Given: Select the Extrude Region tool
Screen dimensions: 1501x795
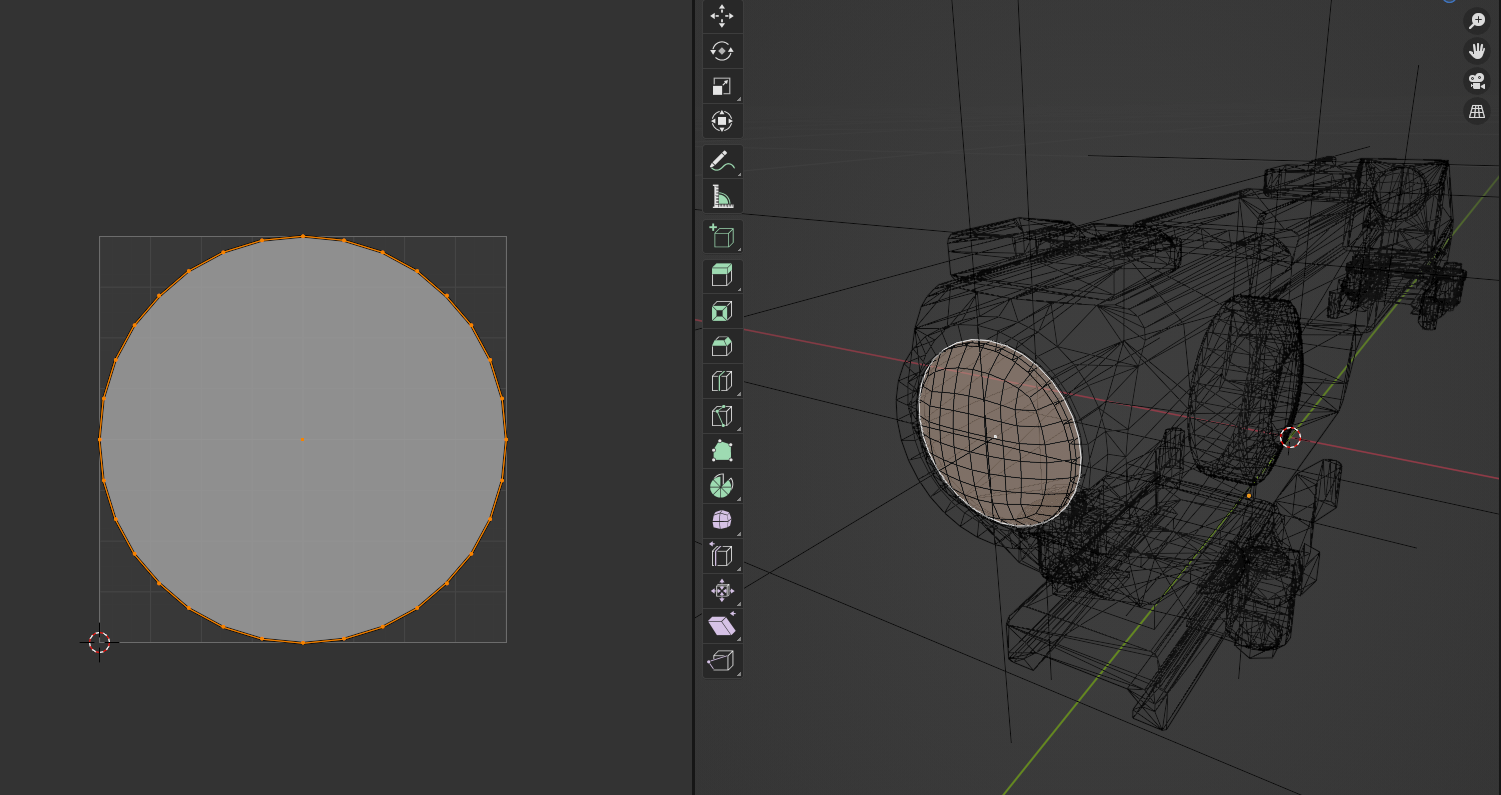Looking at the screenshot, I should pyautogui.click(x=722, y=276).
